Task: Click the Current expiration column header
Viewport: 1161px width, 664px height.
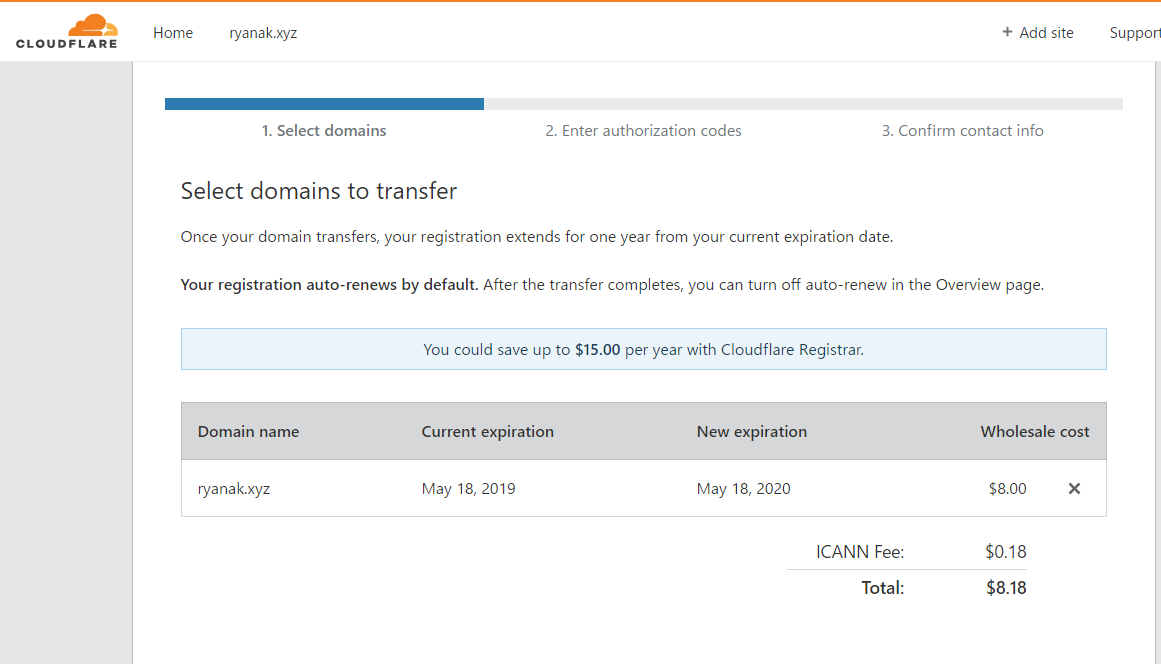Action: [487, 432]
